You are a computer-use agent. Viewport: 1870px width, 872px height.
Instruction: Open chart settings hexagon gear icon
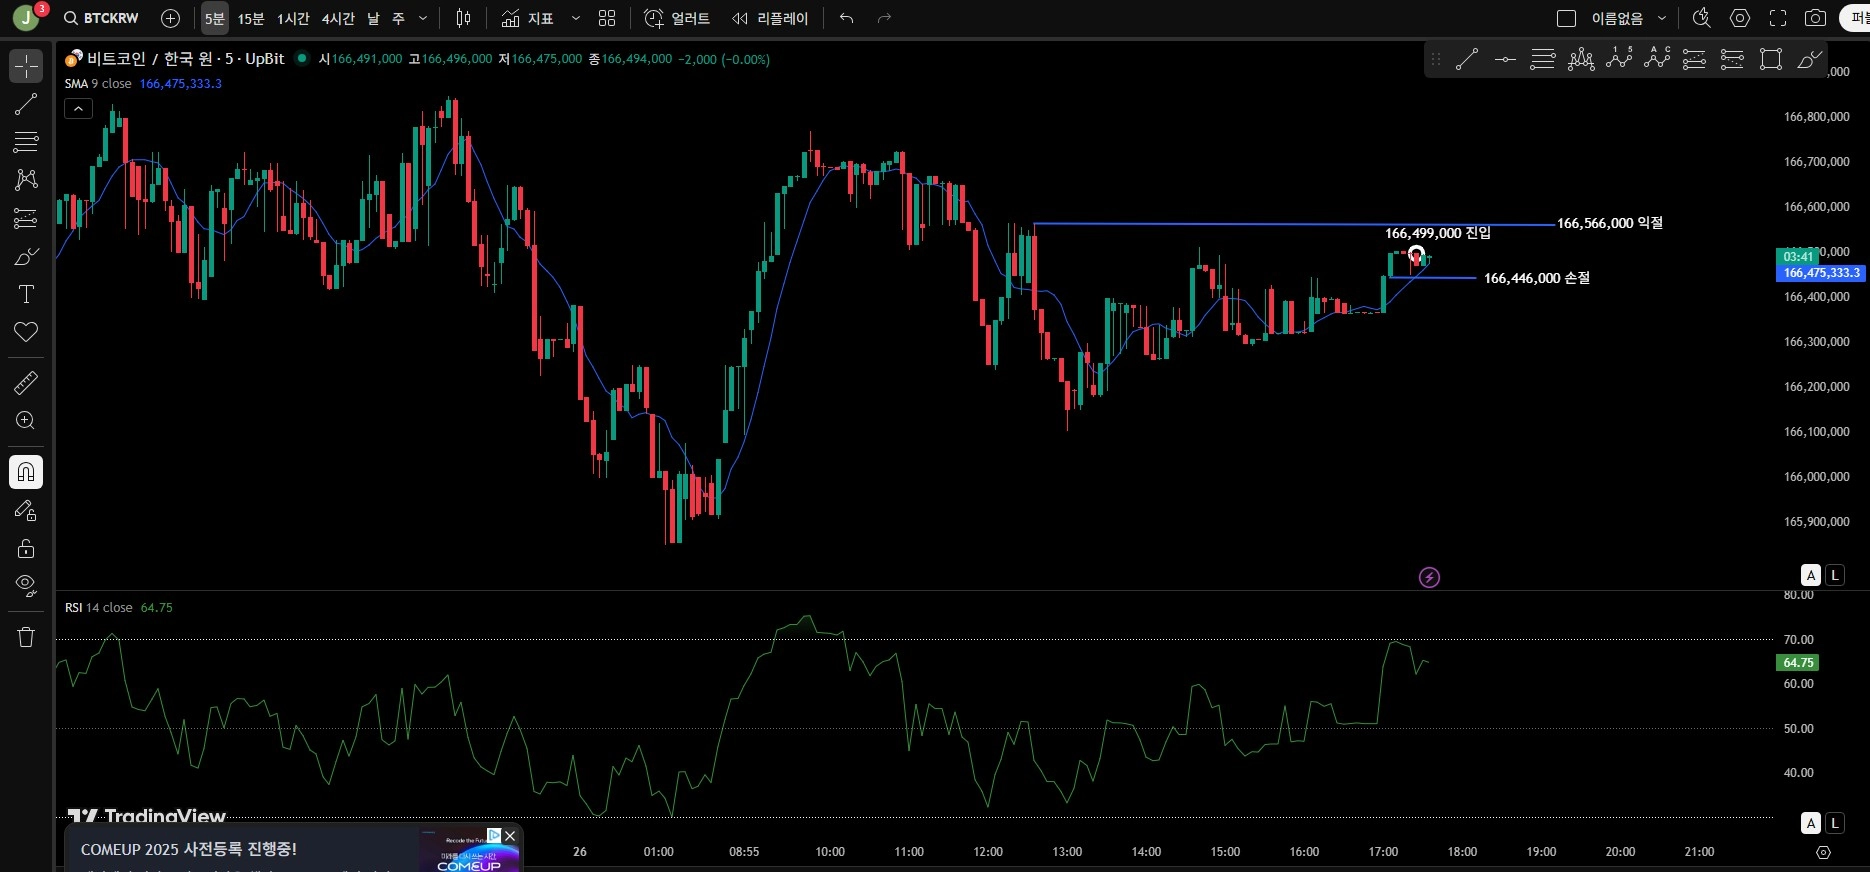click(x=1740, y=18)
